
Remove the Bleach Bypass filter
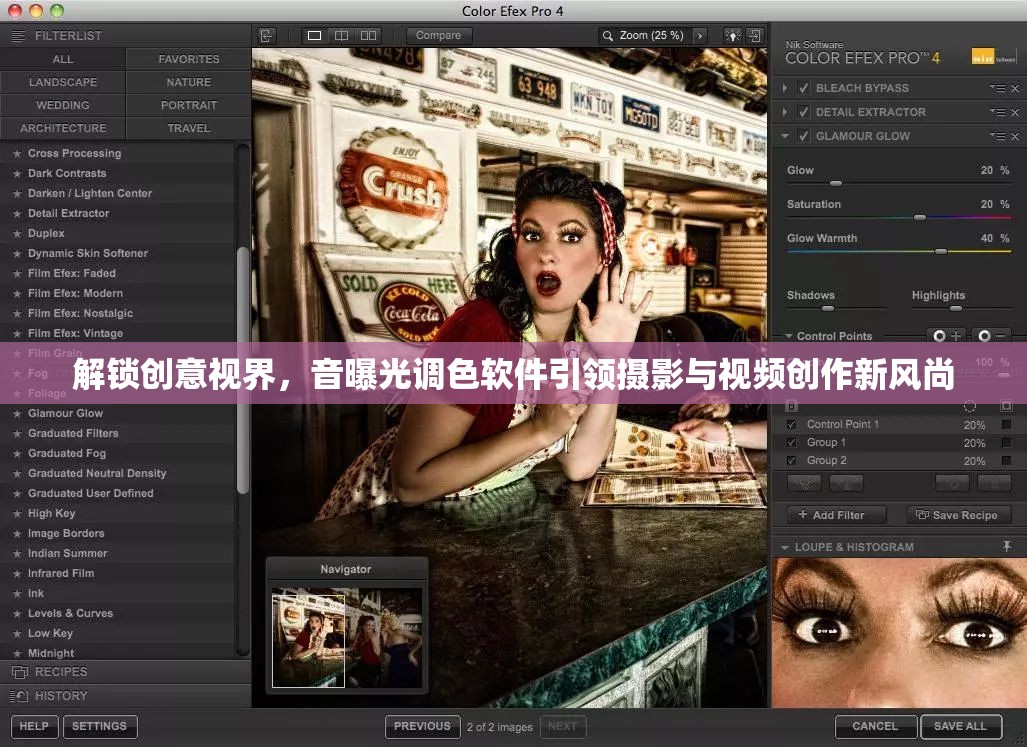point(1015,88)
